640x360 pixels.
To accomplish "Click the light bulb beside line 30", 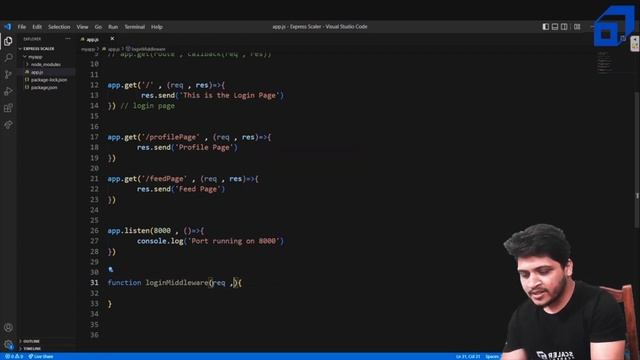I will [x=111, y=269].
